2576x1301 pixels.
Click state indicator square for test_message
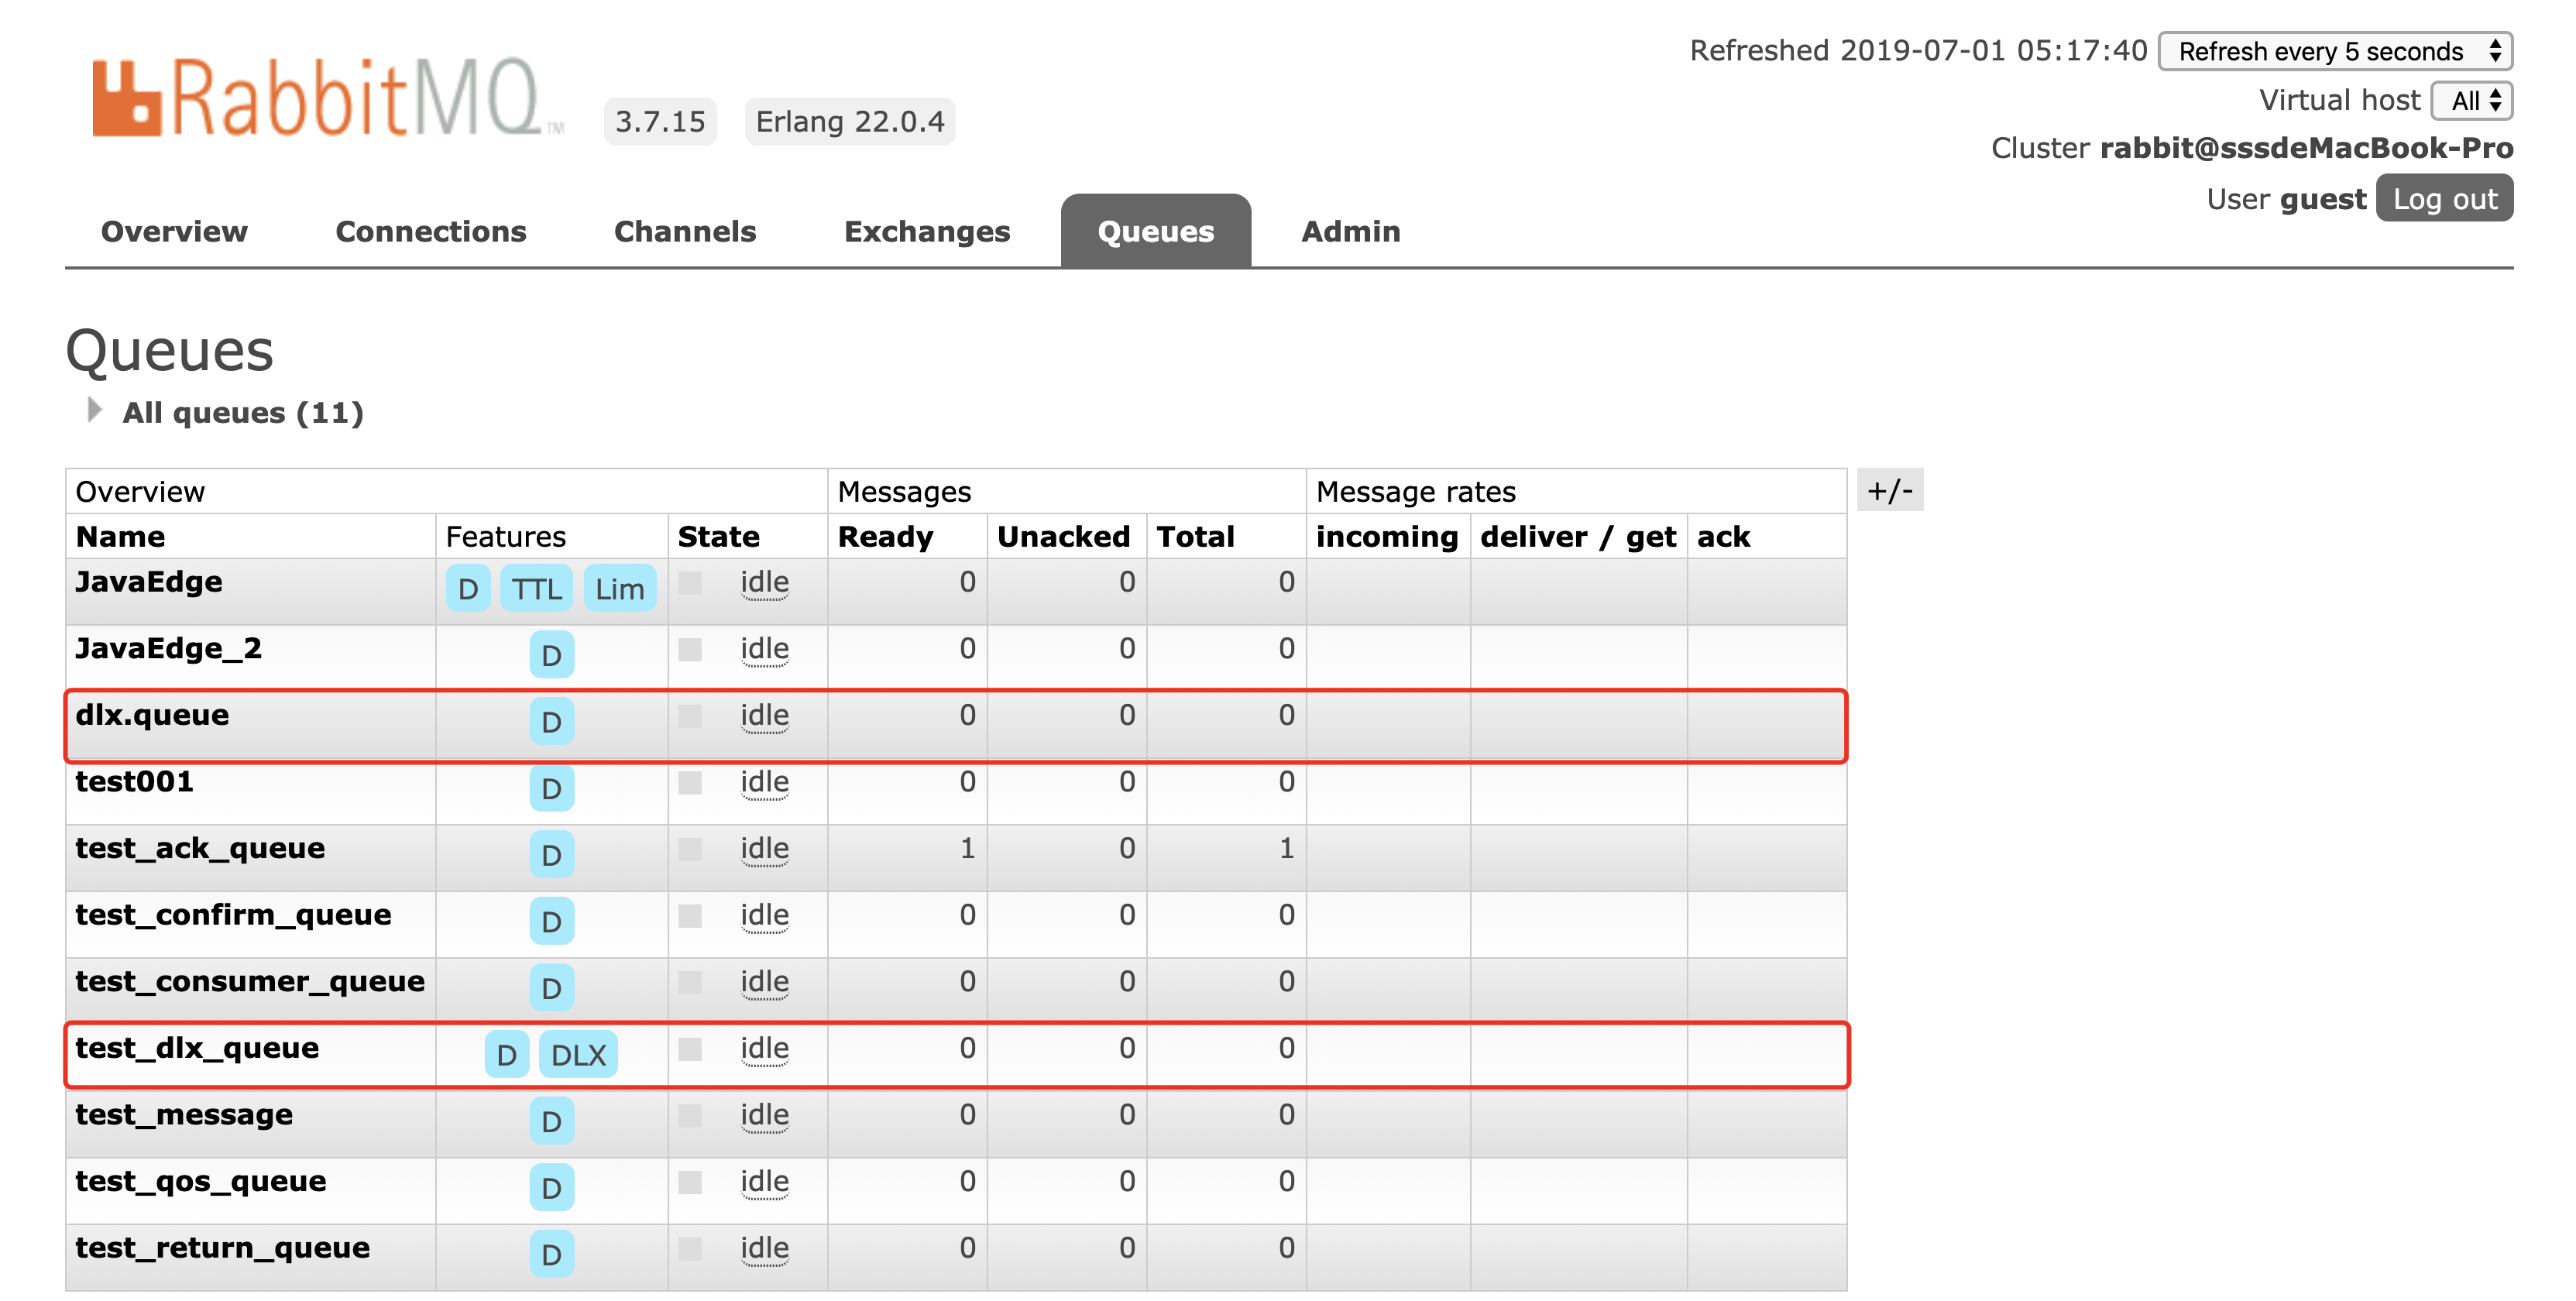[x=689, y=1115]
